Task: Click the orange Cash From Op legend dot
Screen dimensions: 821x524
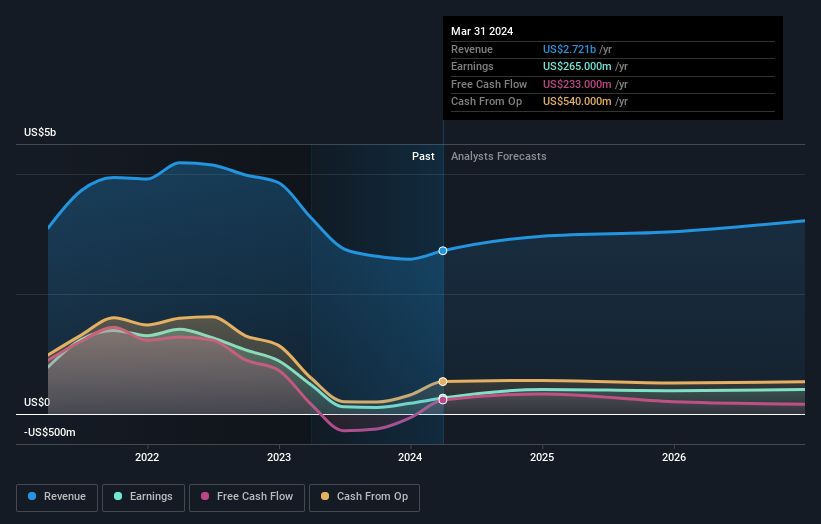Action: pos(325,496)
